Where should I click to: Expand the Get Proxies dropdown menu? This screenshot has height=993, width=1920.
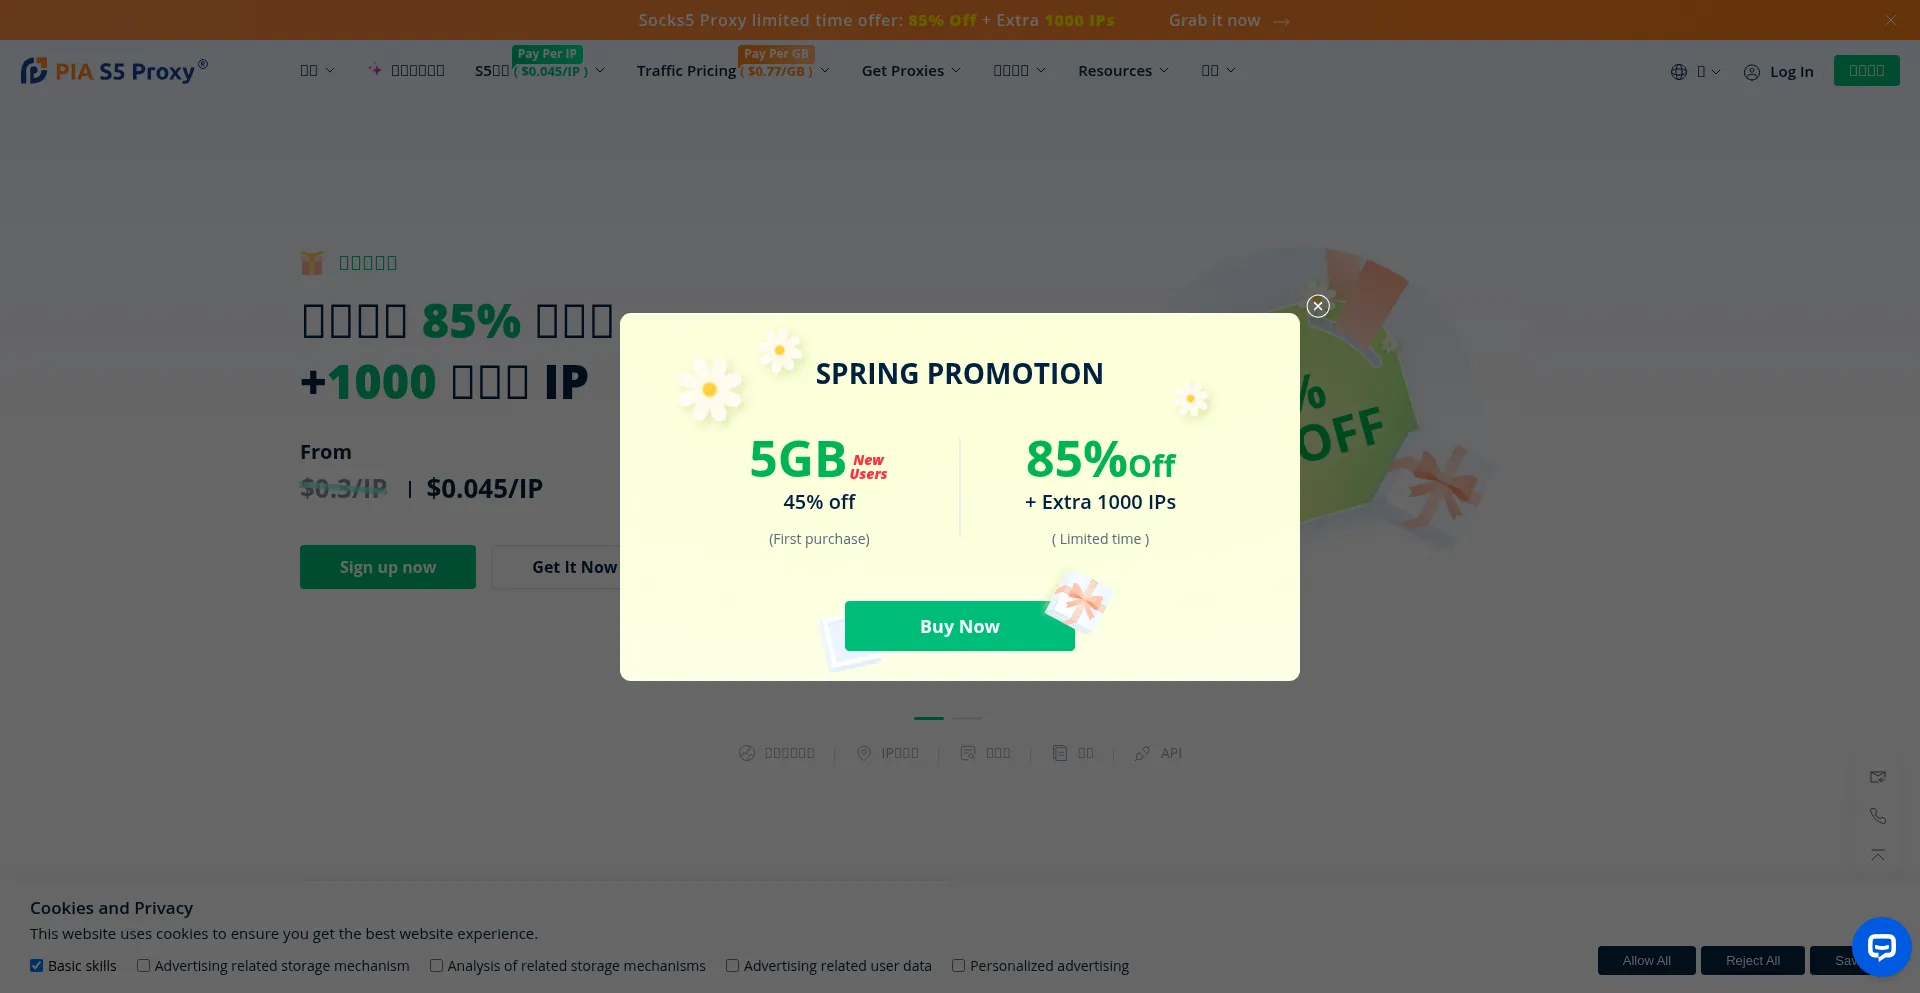tap(910, 71)
